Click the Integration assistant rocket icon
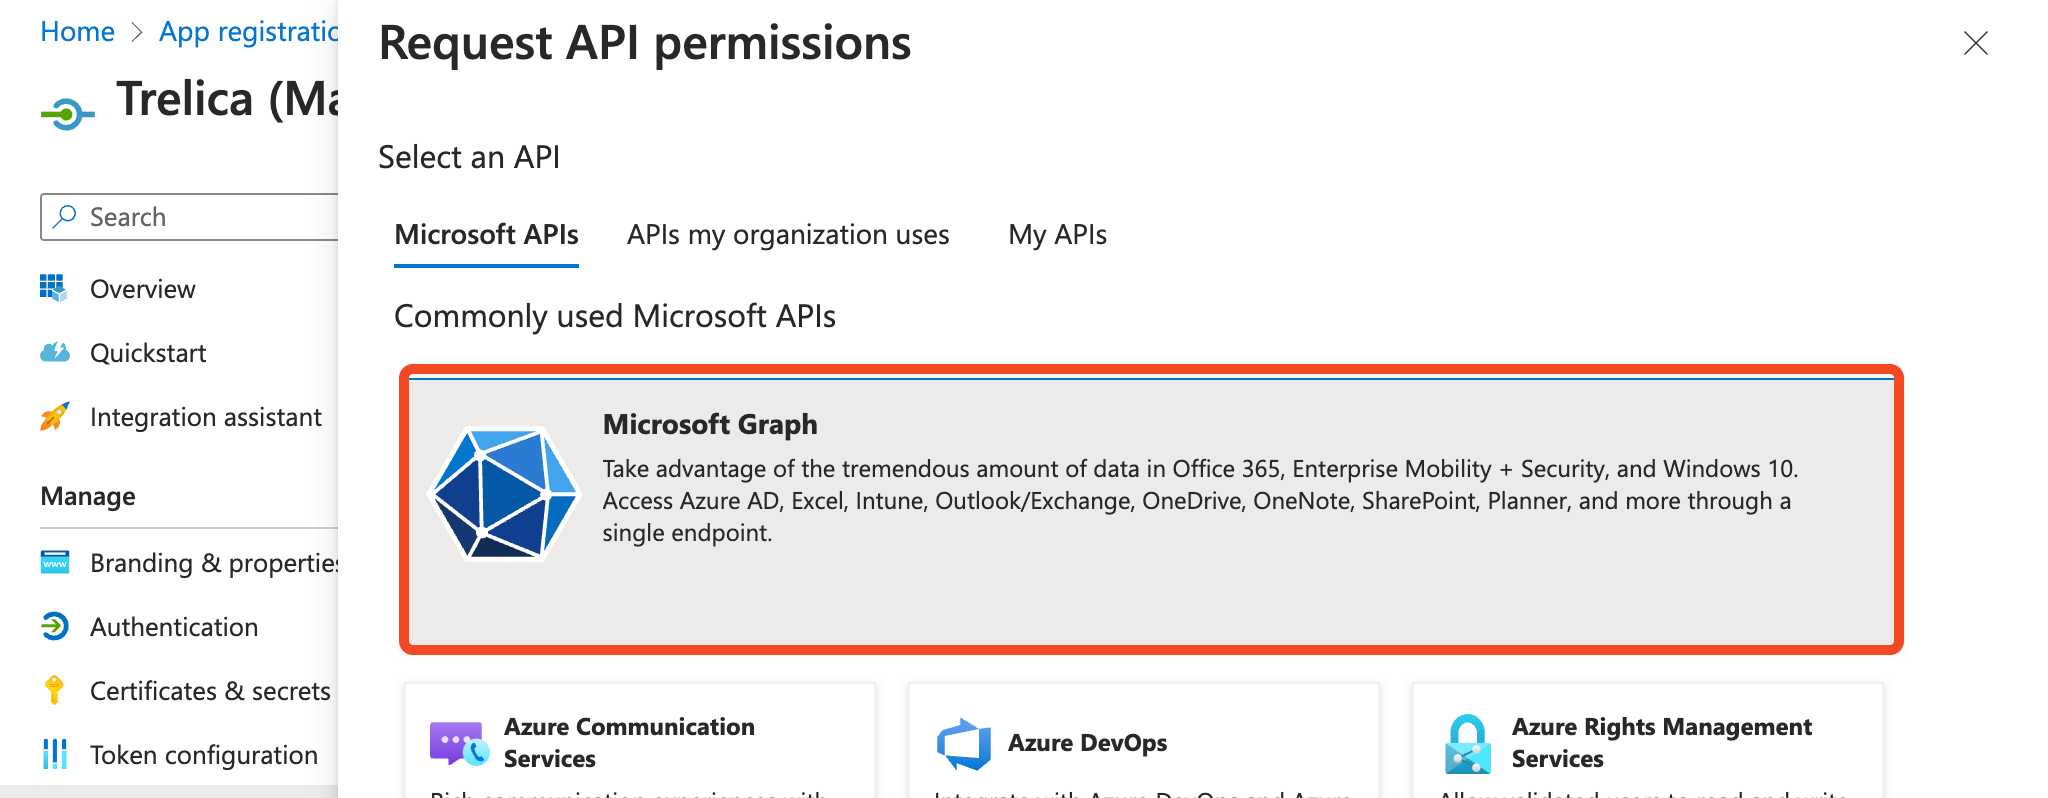Viewport: 2048px width, 798px height. click(55, 416)
